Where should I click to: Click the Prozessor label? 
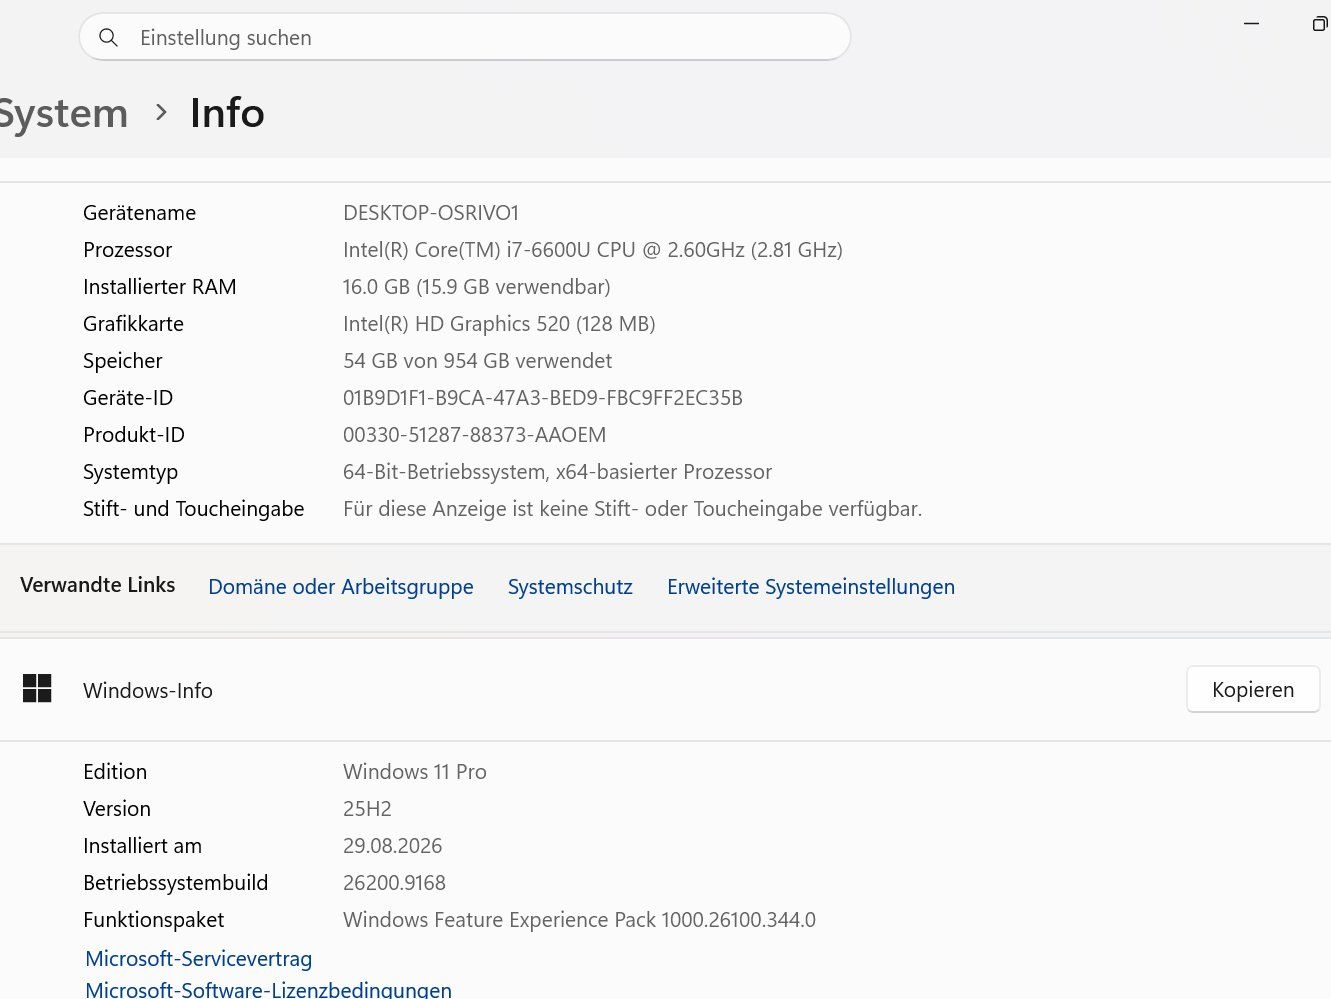click(x=128, y=250)
